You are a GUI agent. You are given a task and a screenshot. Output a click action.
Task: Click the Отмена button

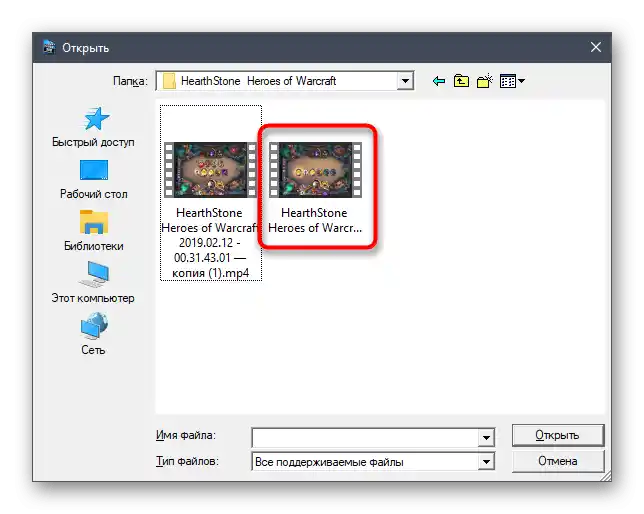[558, 461]
